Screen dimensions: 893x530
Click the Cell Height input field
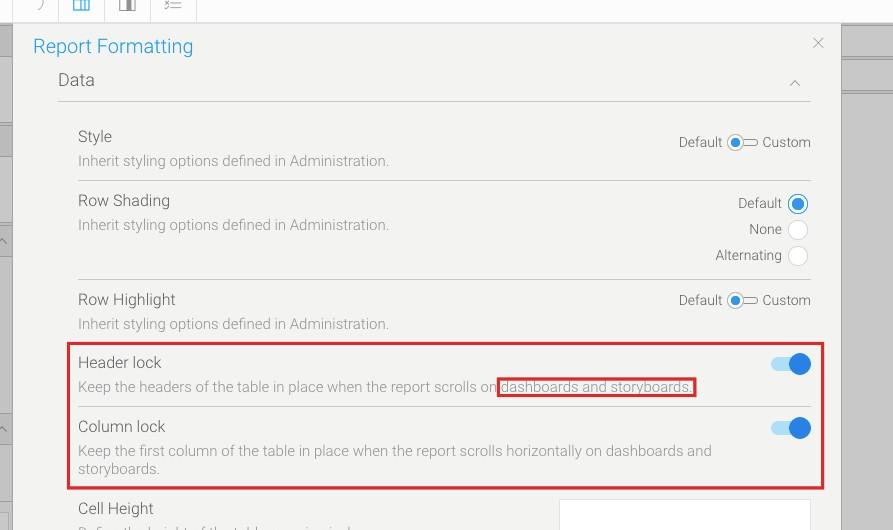[685, 515]
